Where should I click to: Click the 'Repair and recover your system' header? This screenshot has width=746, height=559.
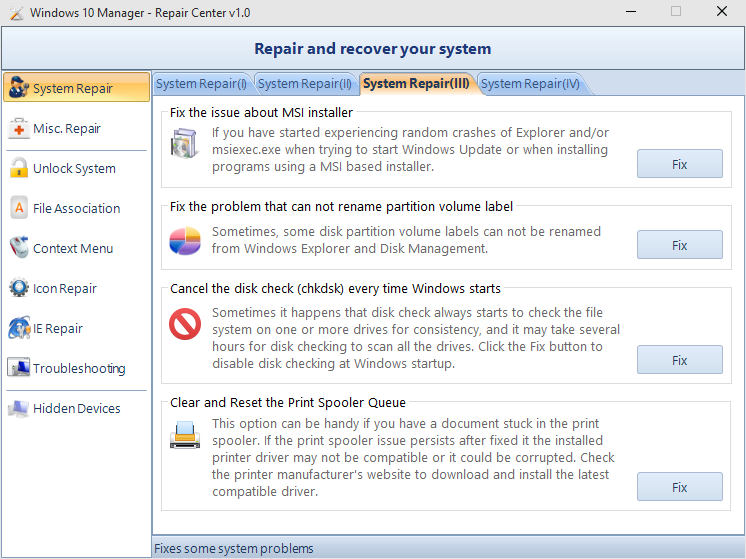373,49
